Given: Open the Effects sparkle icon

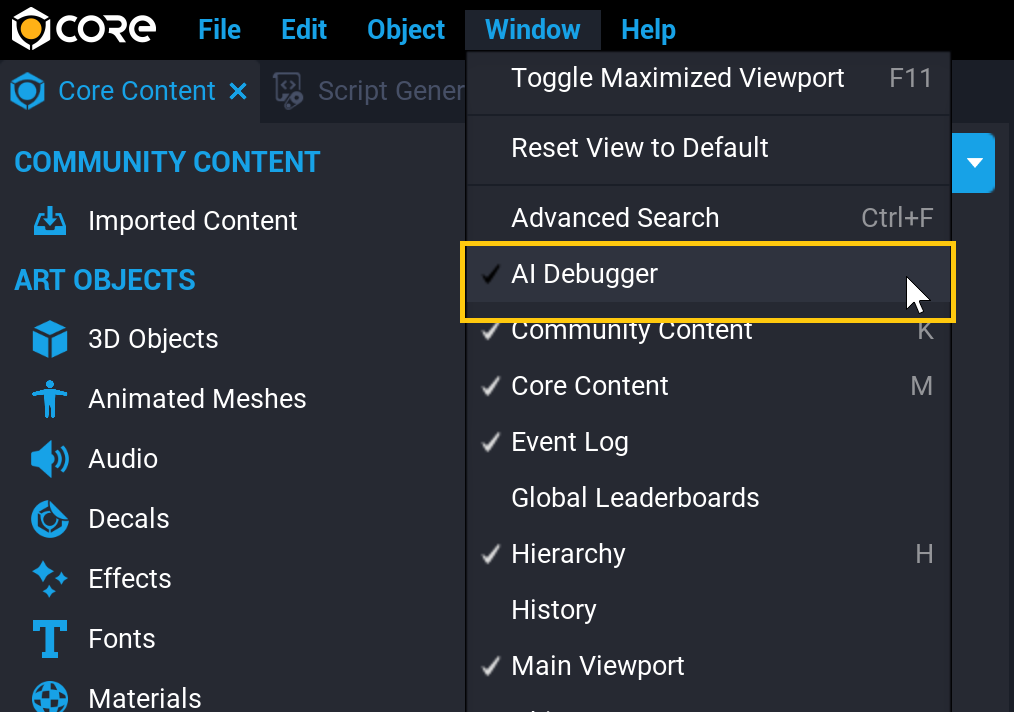Looking at the screenshot, I should [x=49, y=579].
